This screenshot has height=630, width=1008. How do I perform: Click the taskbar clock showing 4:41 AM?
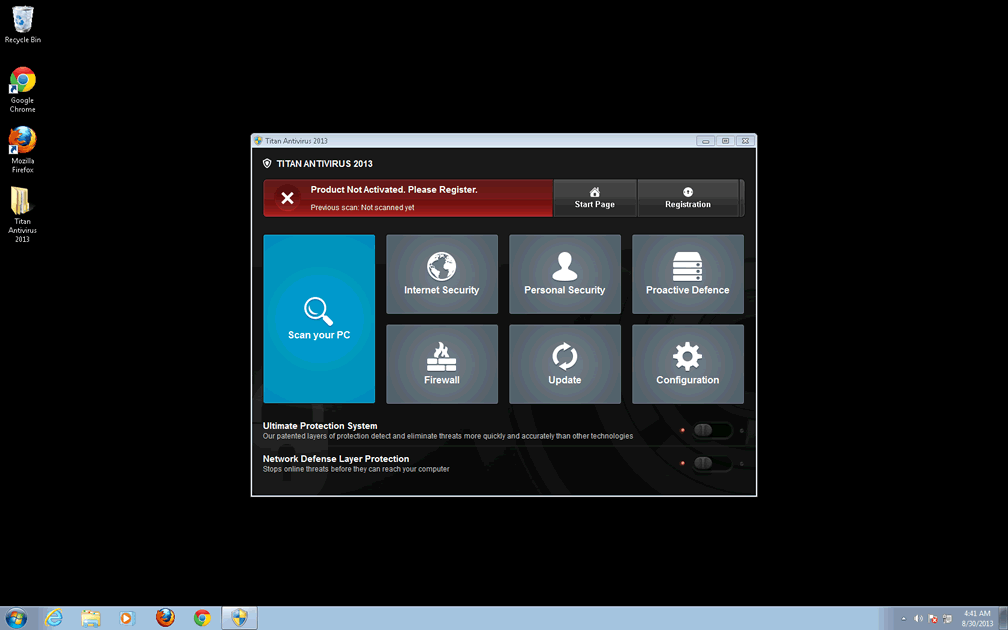coord(977,618)
